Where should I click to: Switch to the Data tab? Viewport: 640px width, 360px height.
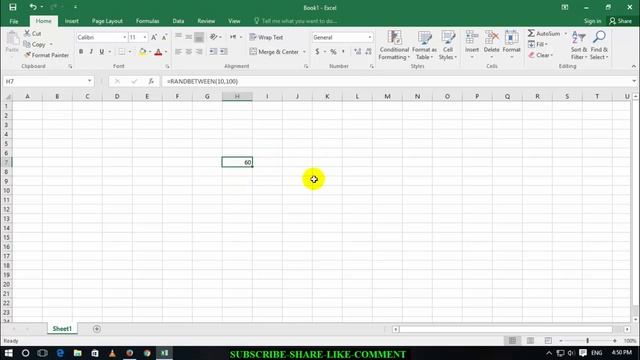[x=178, y=21]
